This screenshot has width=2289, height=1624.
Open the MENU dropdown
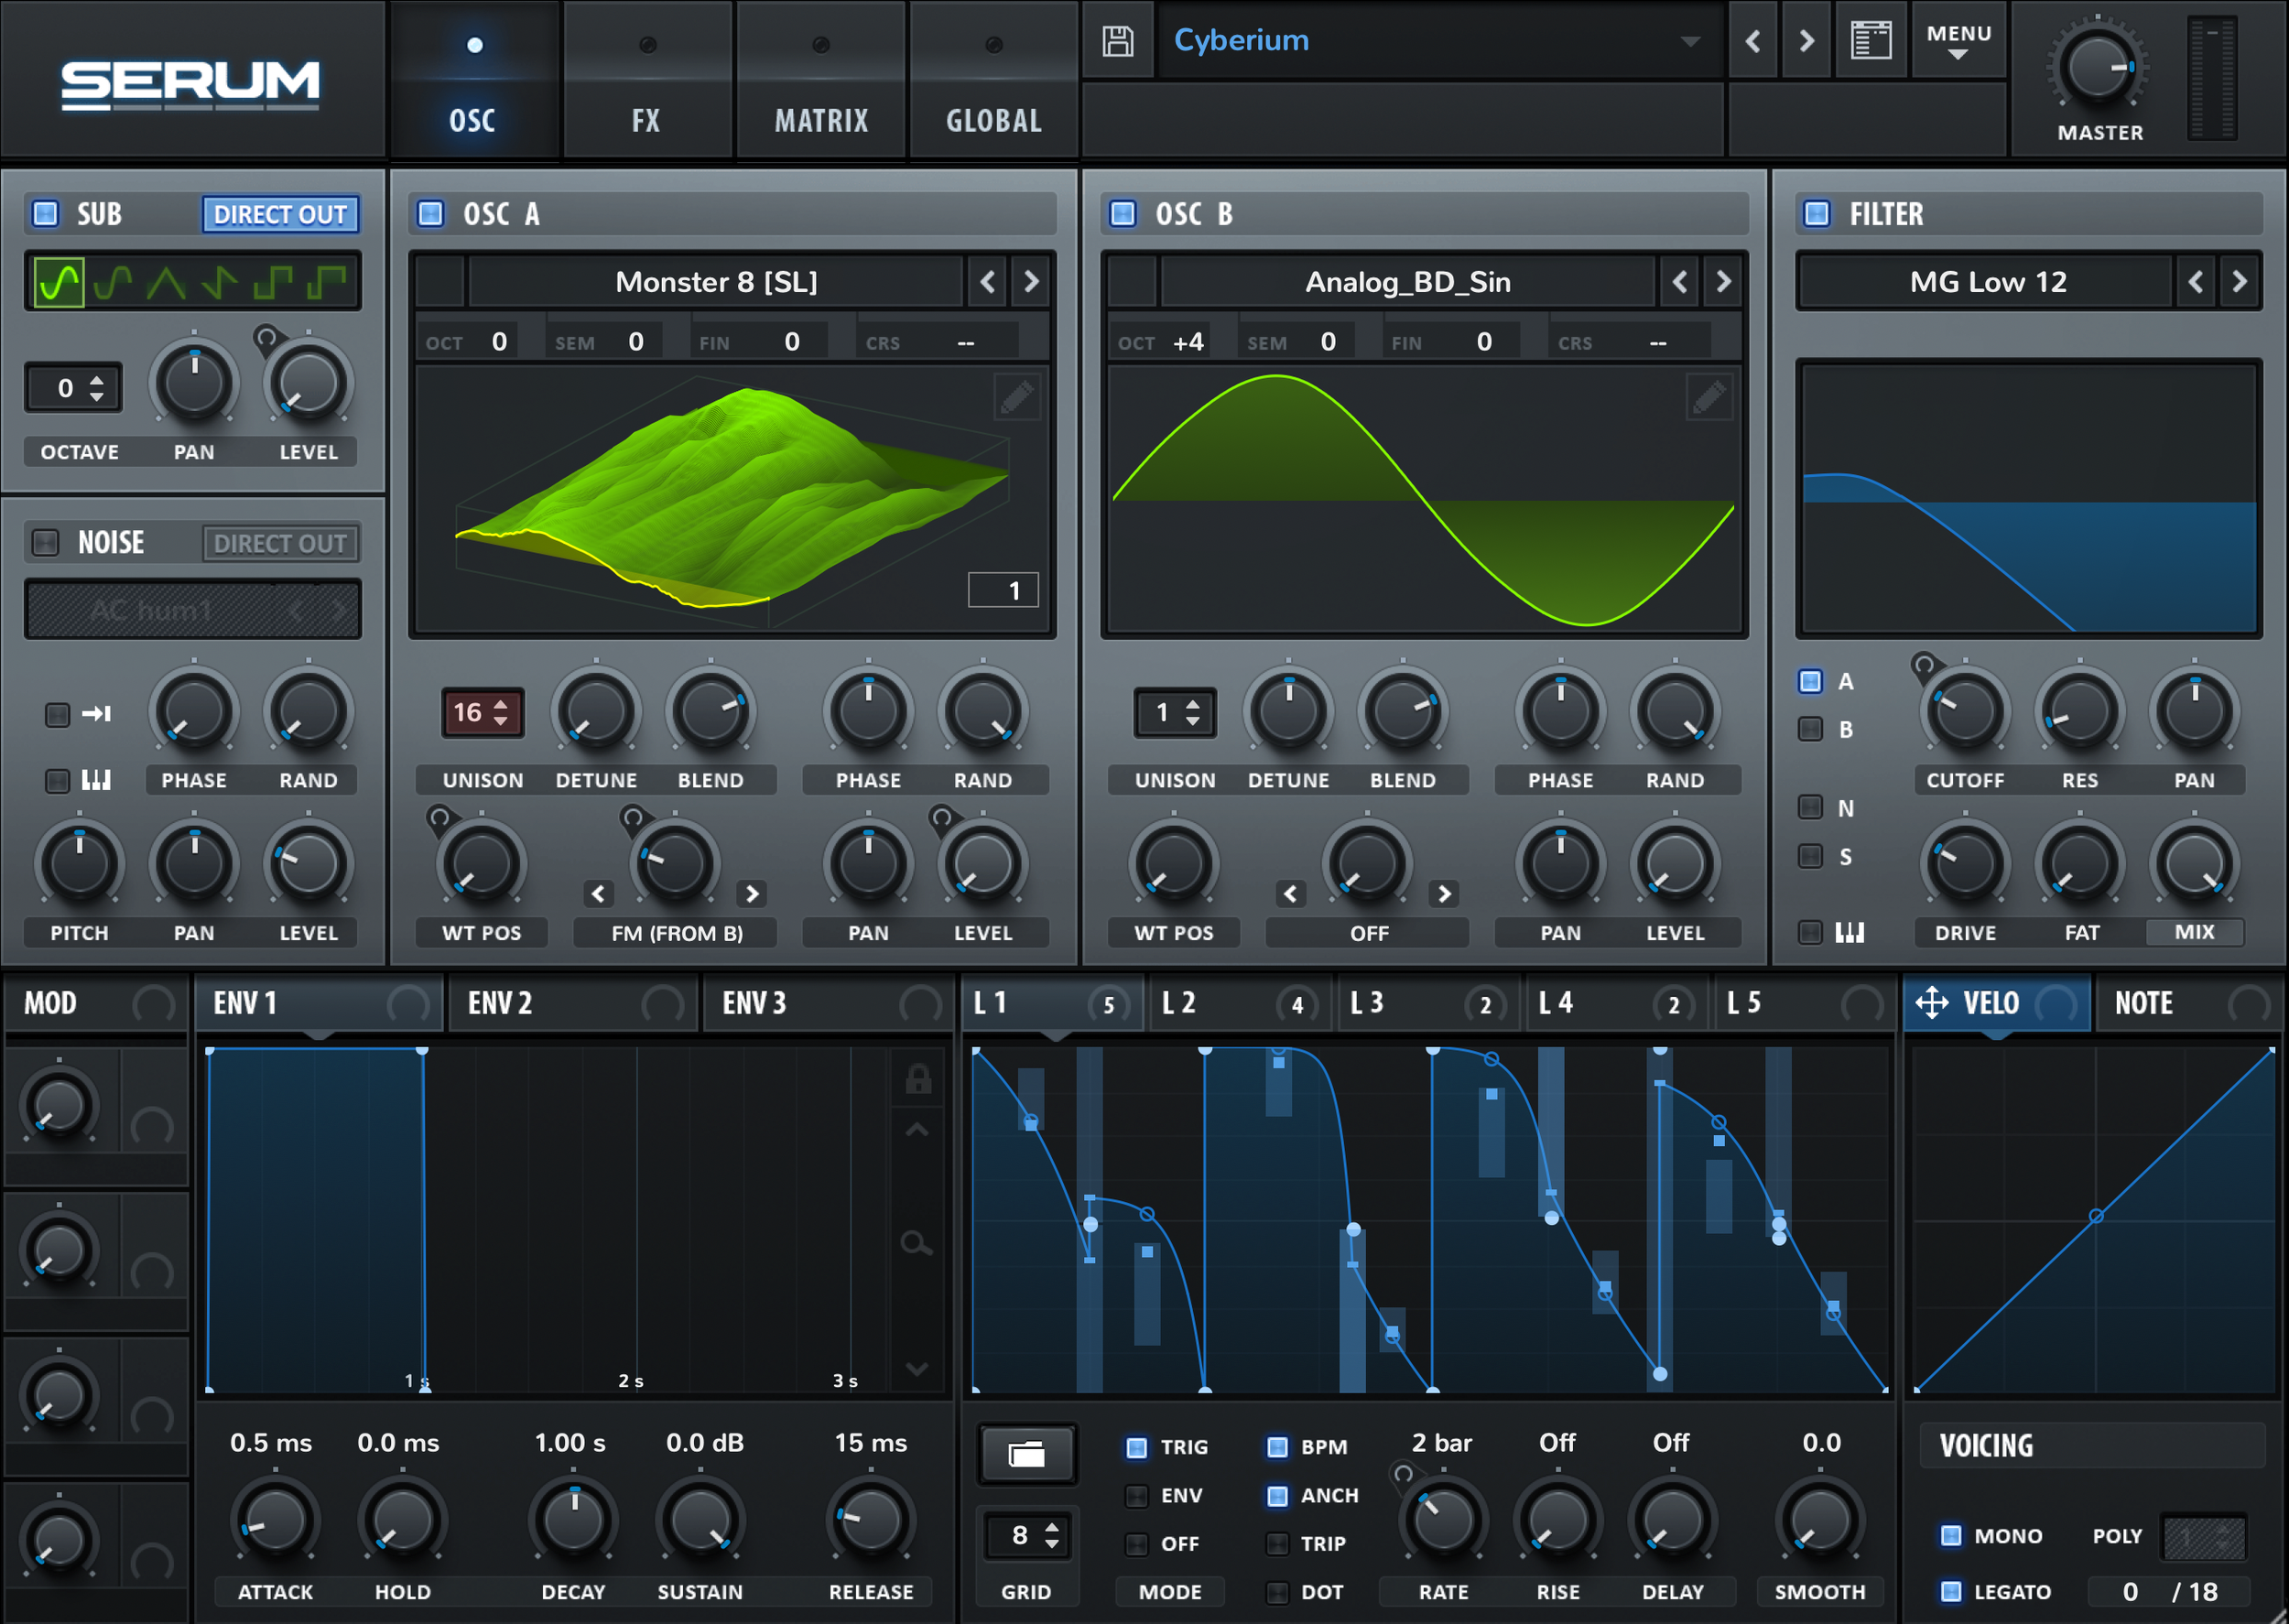click(x=1959, y=41)
